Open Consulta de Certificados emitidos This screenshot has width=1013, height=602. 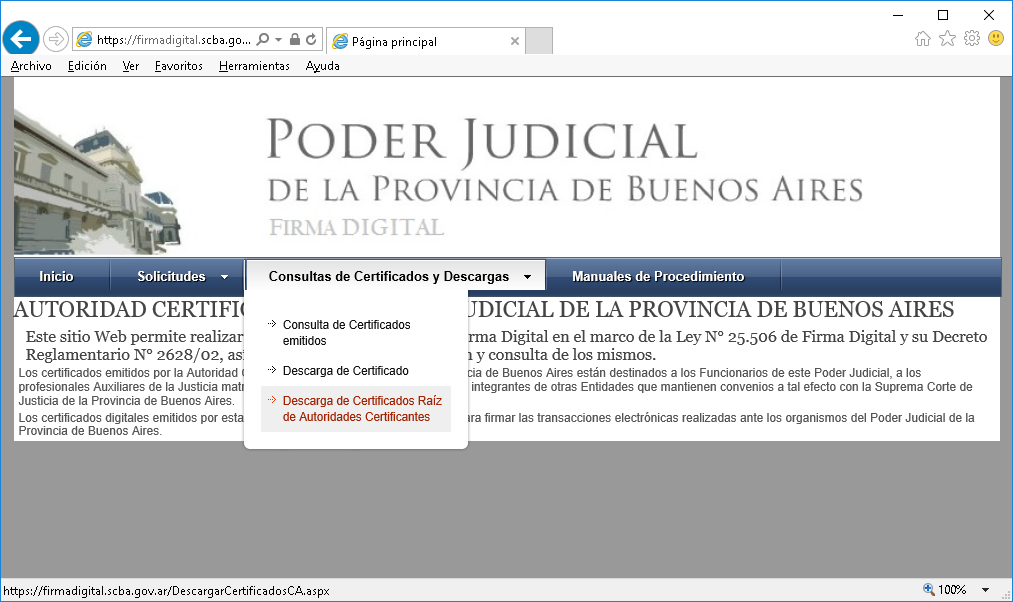[346, 333]
